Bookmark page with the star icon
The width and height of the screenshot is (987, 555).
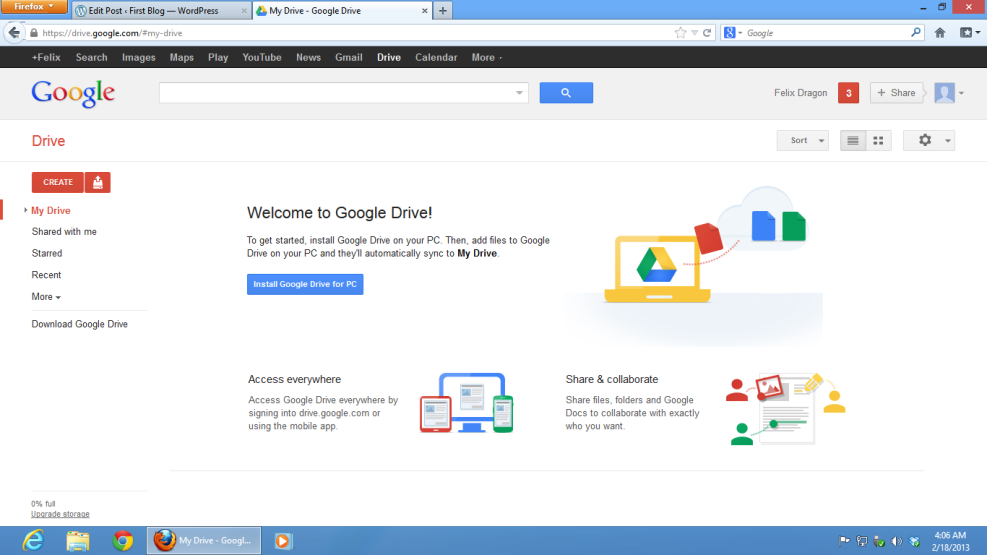point(680,33)
